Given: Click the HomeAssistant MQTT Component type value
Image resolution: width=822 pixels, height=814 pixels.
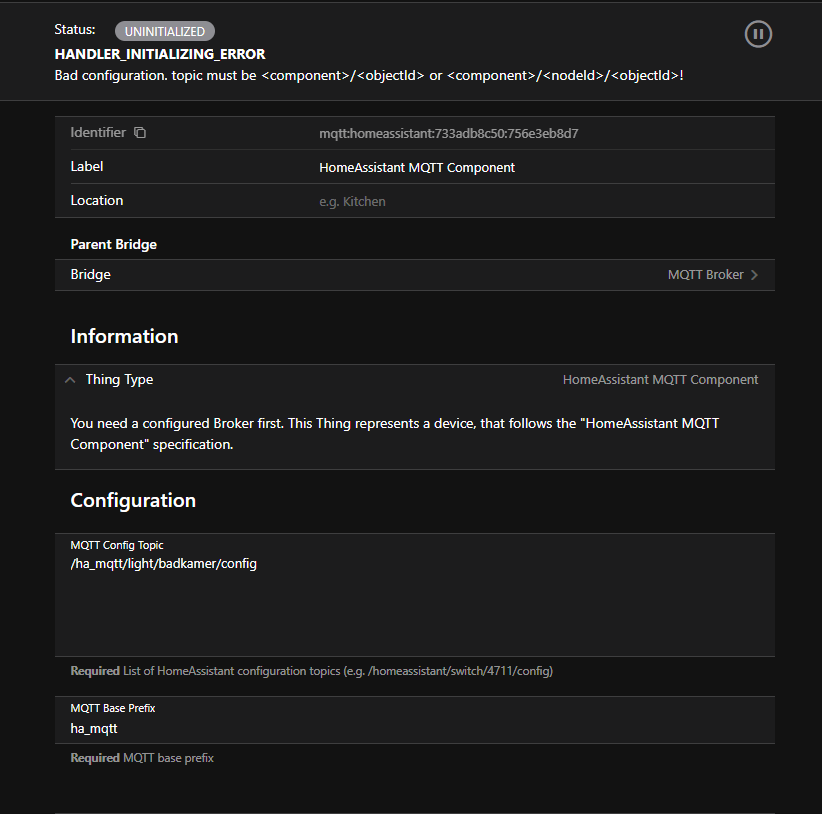Looking at the screenshot, I should coord(660,380).
